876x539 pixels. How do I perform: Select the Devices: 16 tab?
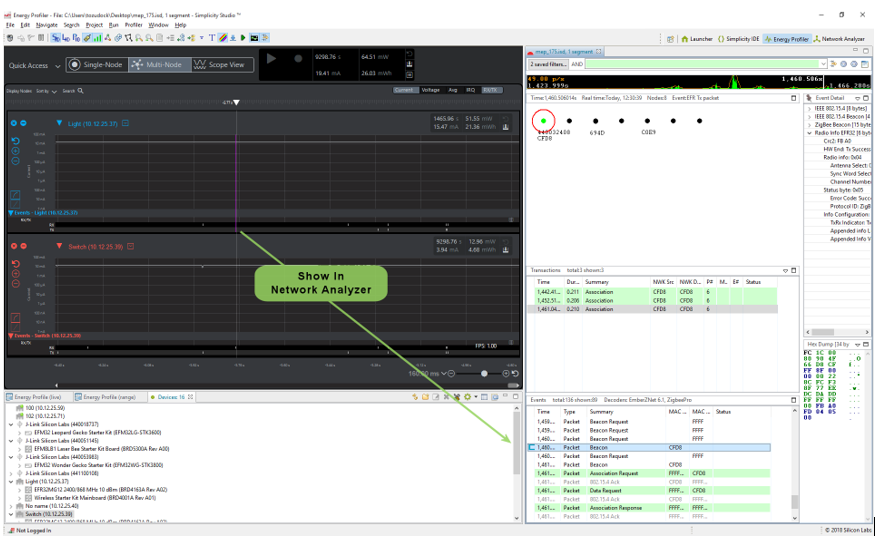pos(170,397)
